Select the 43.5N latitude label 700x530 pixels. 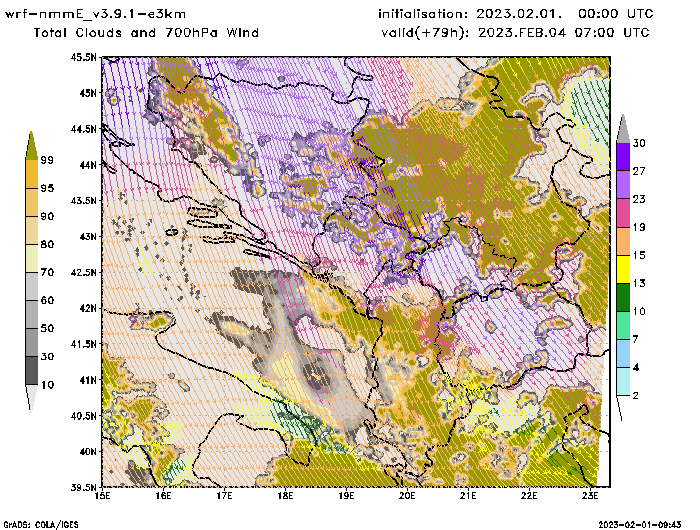pyautogui.click(x=83, y=200)
